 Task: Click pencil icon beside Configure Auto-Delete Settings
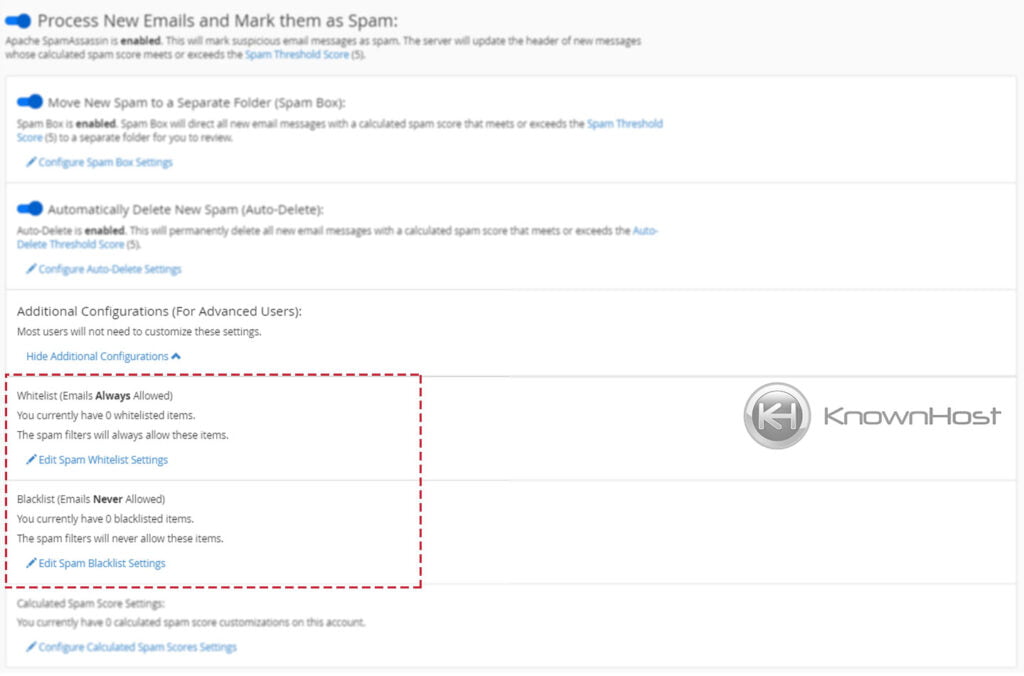click(31, 268)
